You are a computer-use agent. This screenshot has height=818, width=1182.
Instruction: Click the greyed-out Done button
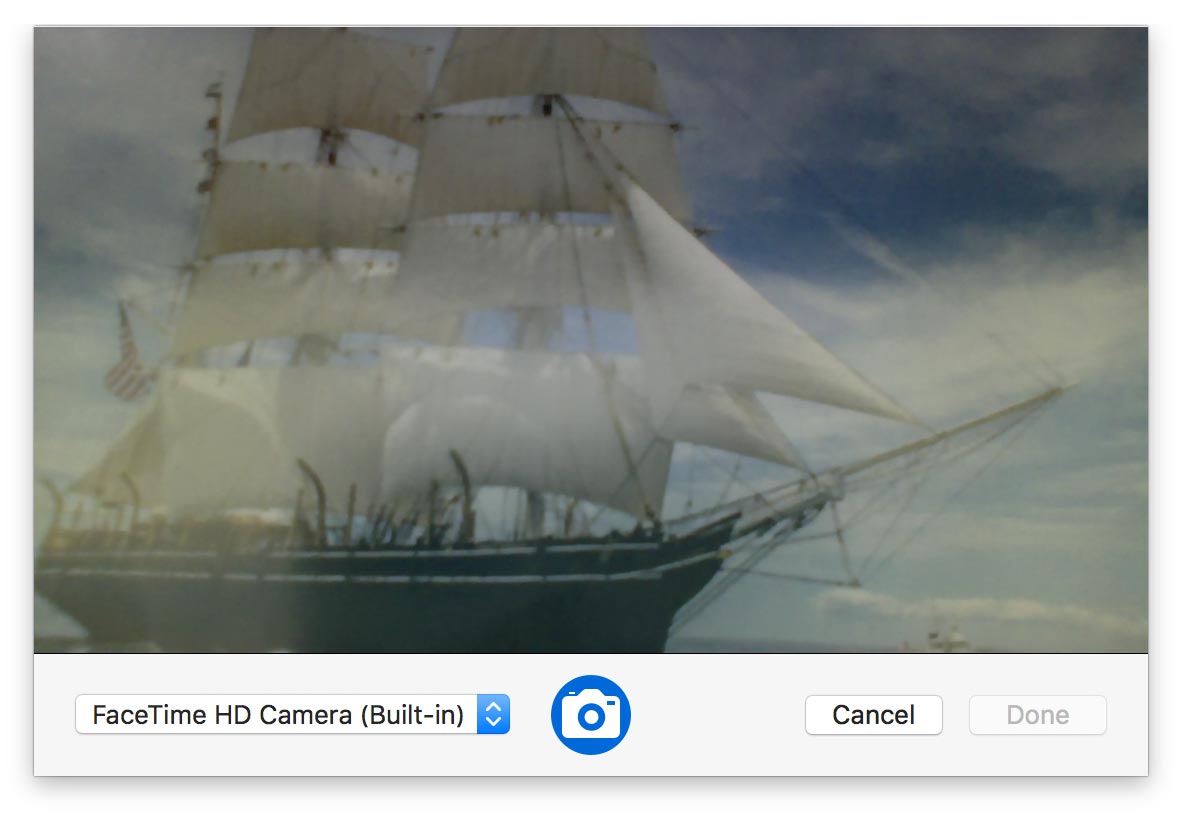coord(1037,715)
